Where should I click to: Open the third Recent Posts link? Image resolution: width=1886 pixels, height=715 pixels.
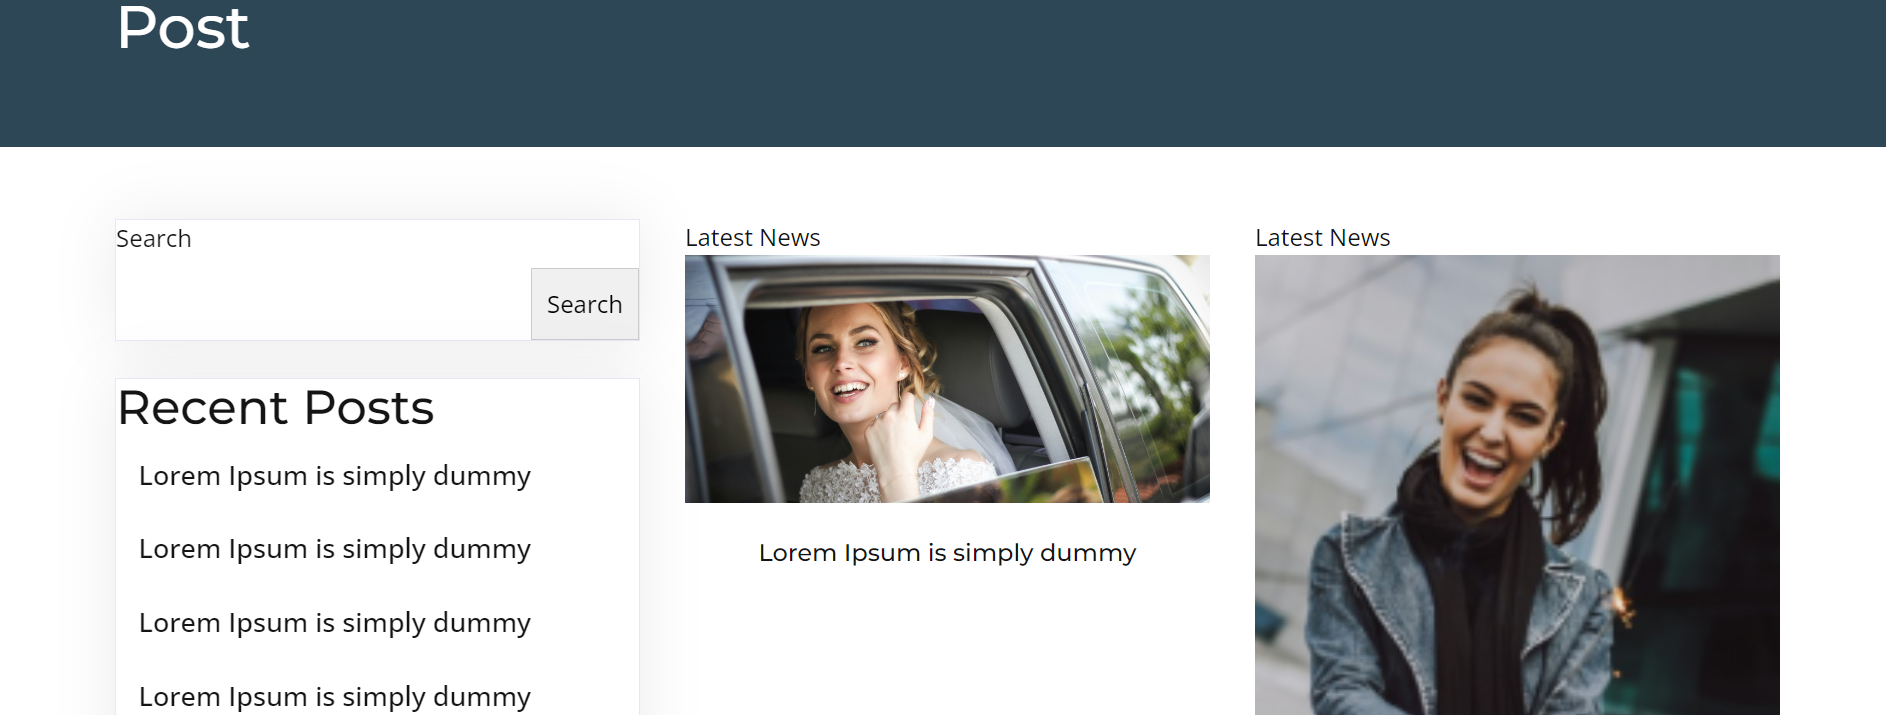[x=334, y=623]
